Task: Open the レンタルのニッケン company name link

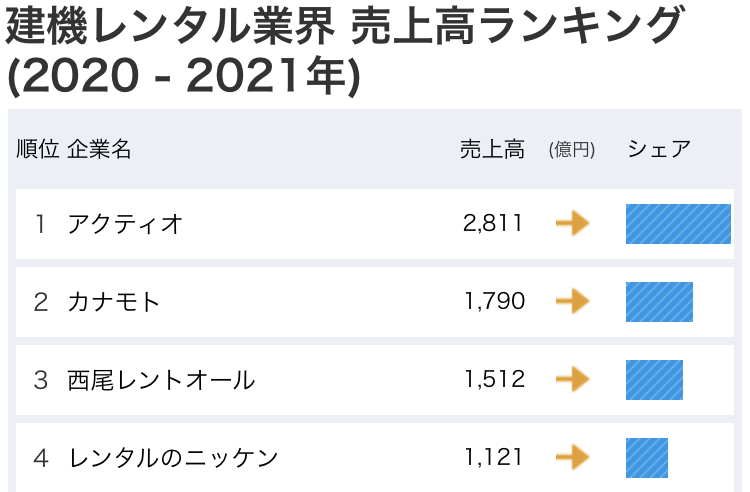Action: [172, 457]
